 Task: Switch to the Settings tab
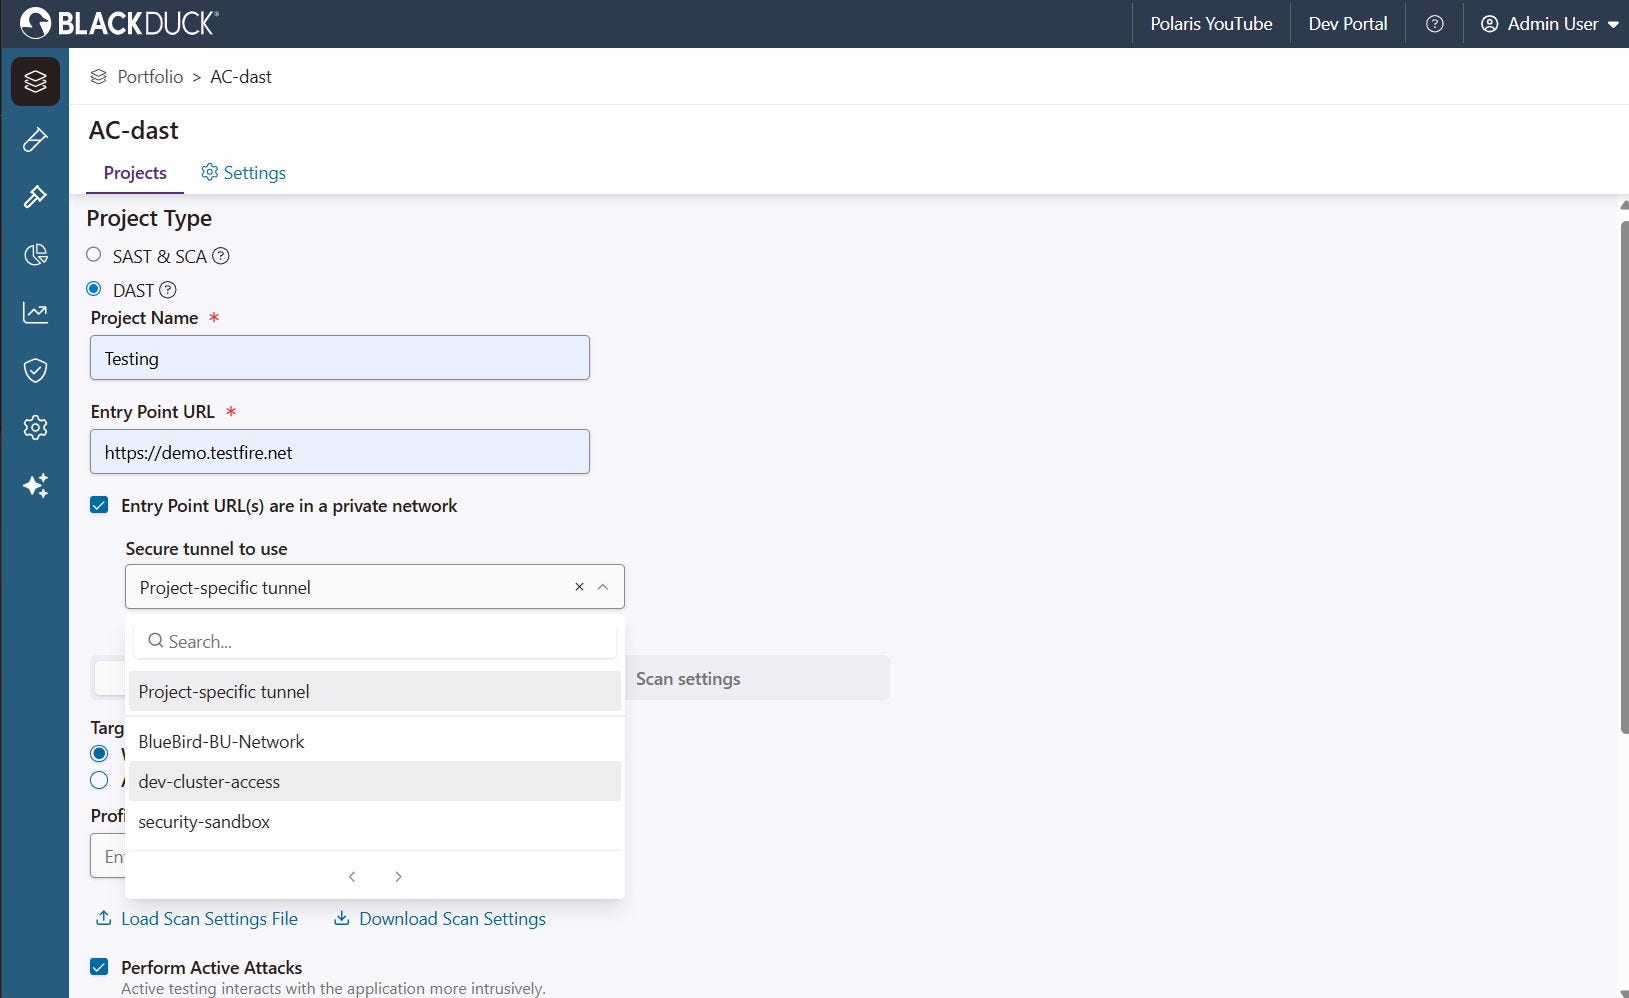243,173
